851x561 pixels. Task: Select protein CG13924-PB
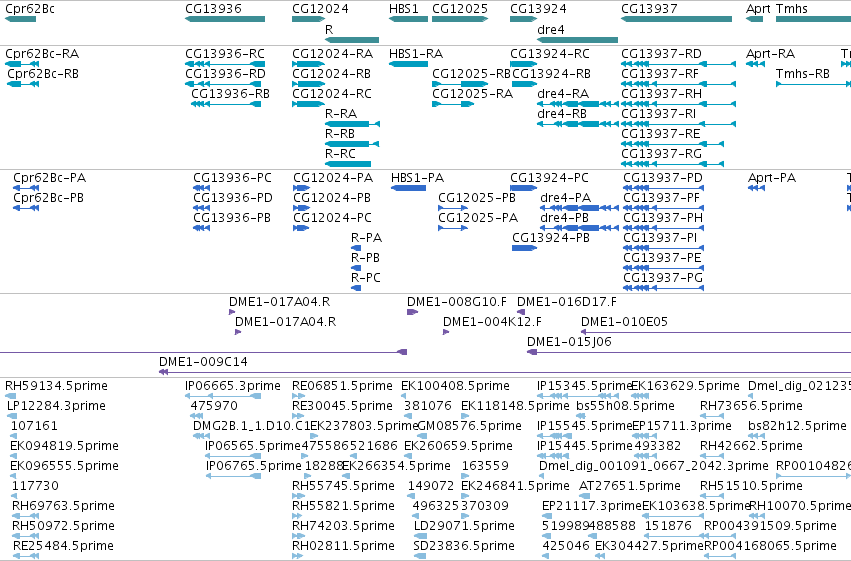tap(551, 238)
